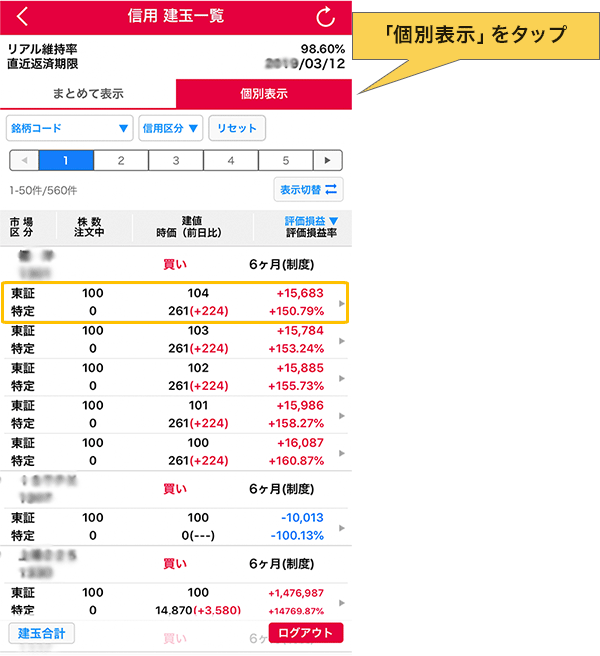
Task: Click the 市場区分 column header
Action: tap(21, 227)
